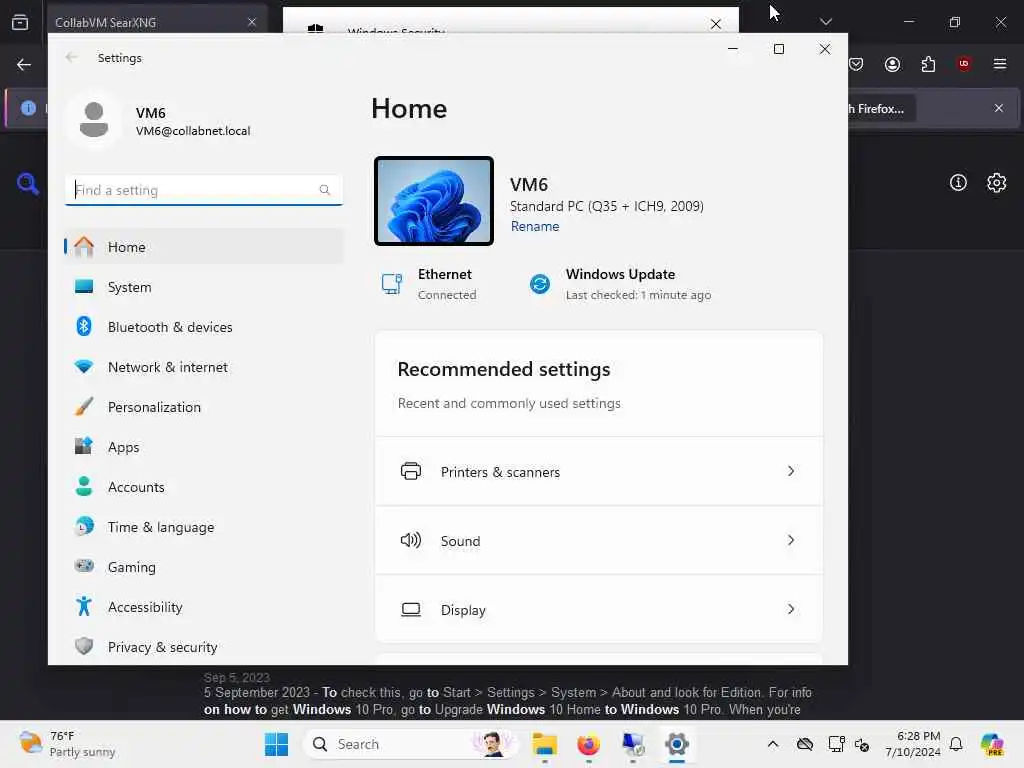Image resolution: width=1024 pixels, height=768 pixels.
Task: Dismiss the Firefox notification bar
Action: 999,108
